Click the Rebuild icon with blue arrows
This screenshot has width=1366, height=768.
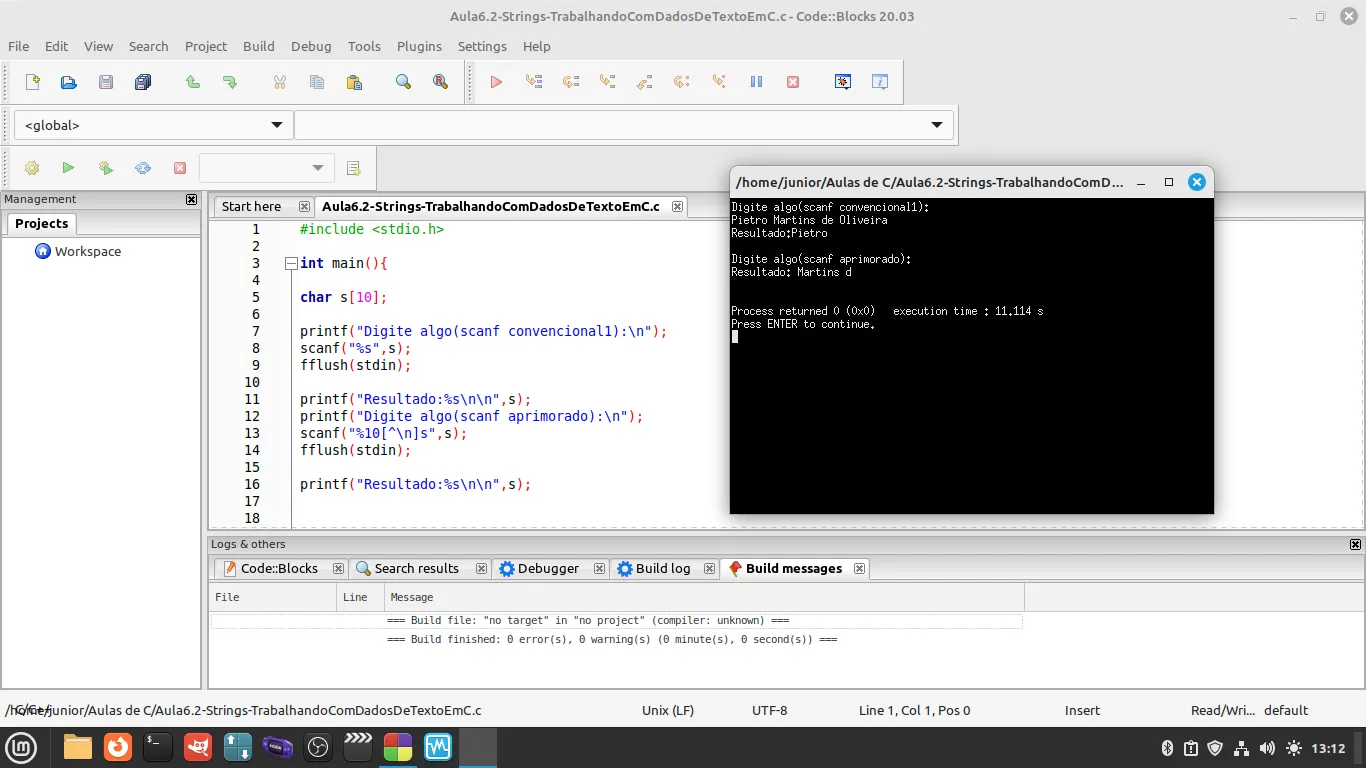click(x=143, y=168)
